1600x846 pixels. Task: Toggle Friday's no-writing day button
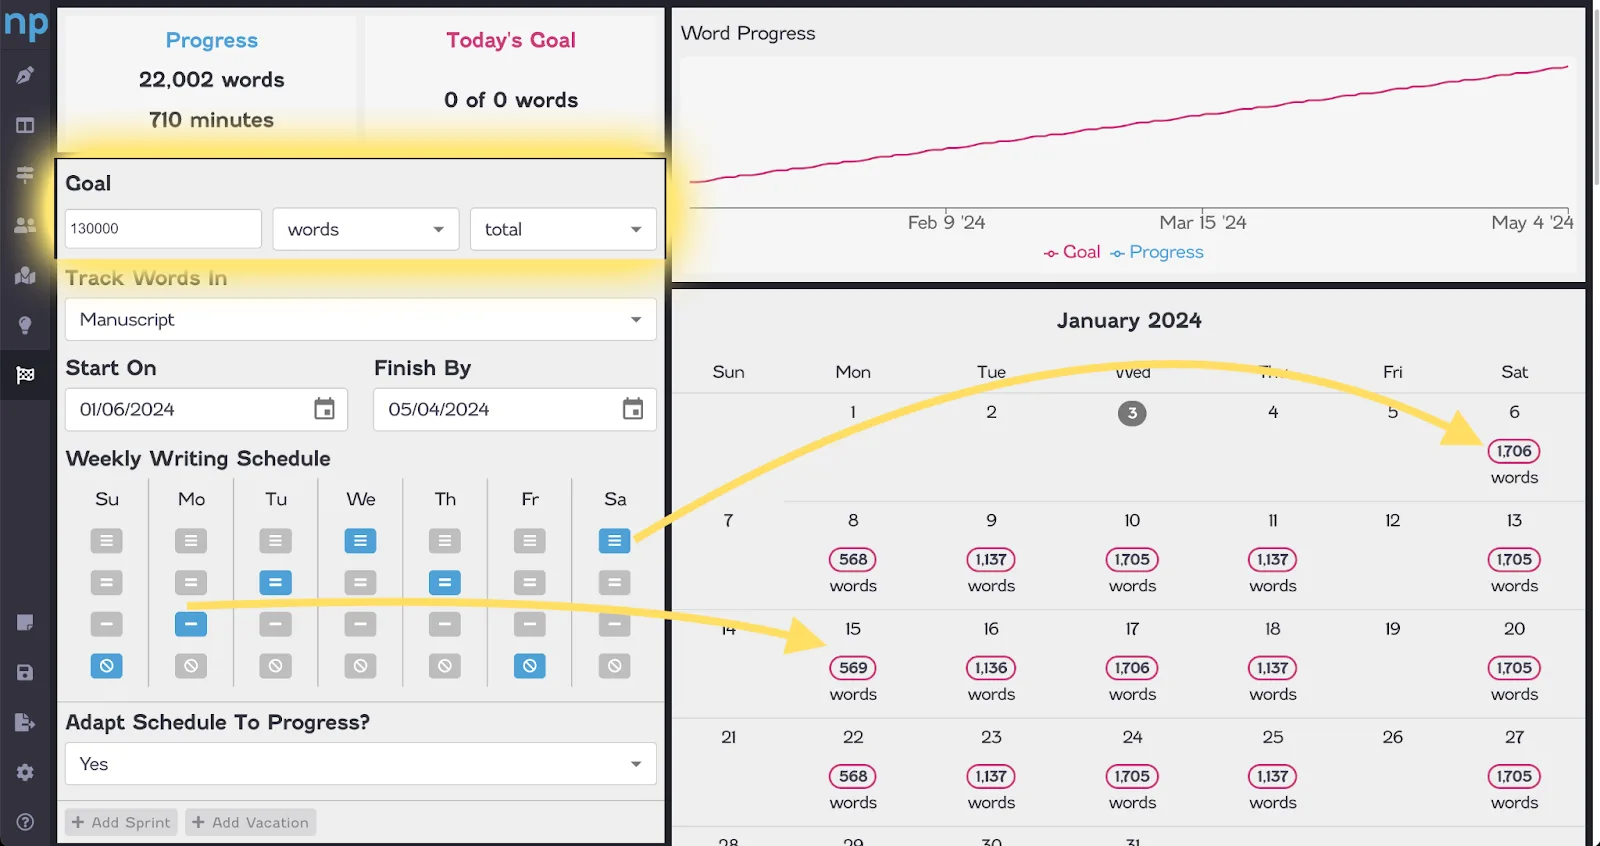(x=530, y=666)
